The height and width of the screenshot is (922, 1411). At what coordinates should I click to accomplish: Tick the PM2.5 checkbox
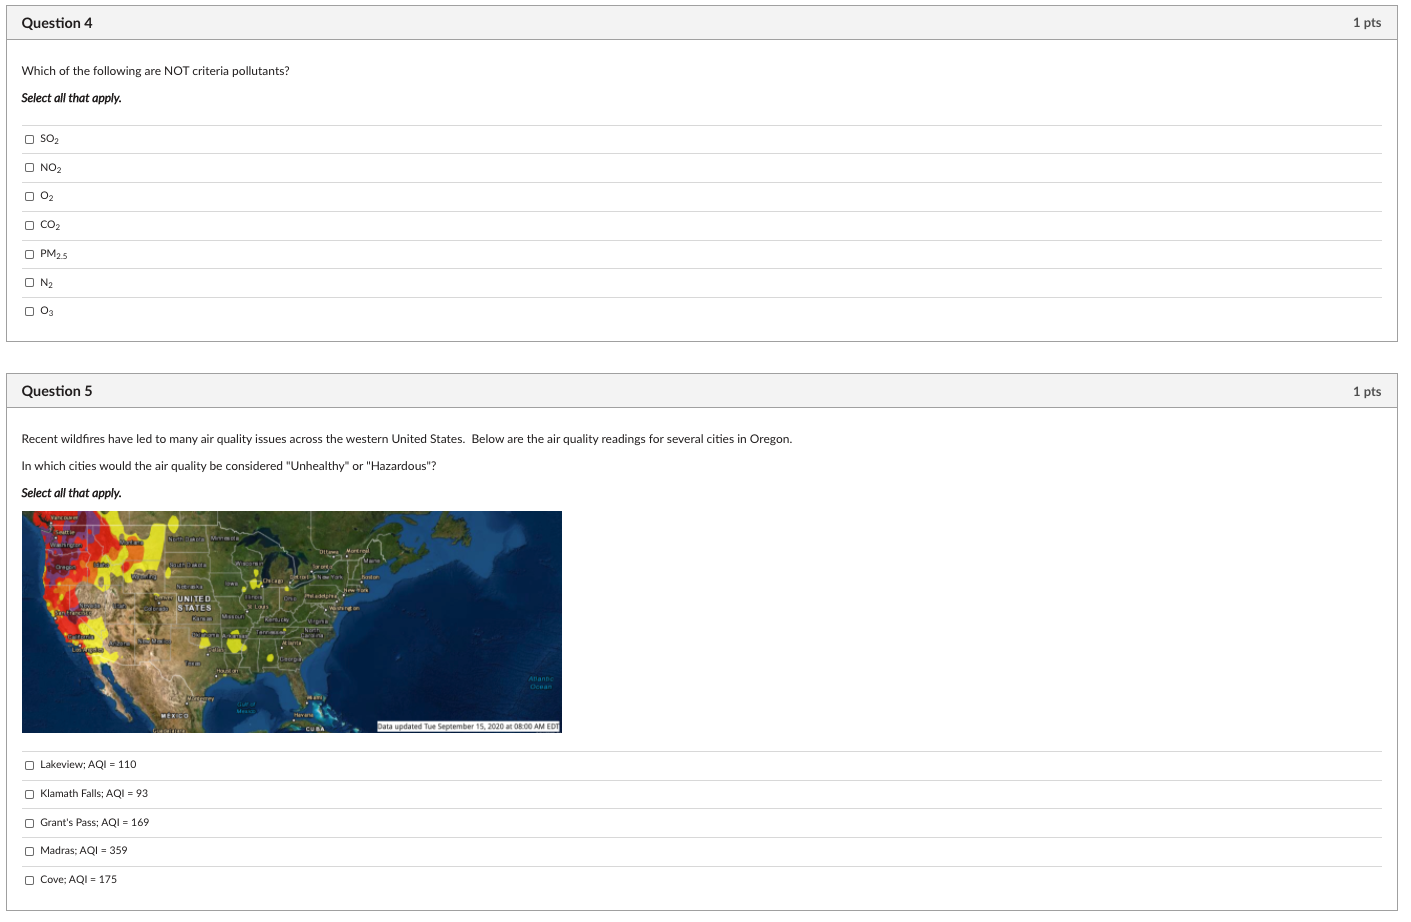[x=30, y=254]
